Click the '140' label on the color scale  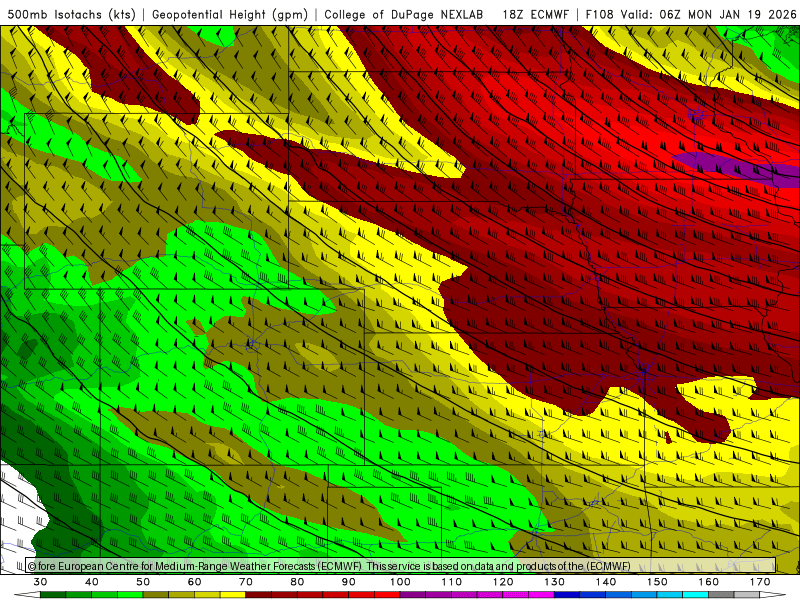click(606, 582)
